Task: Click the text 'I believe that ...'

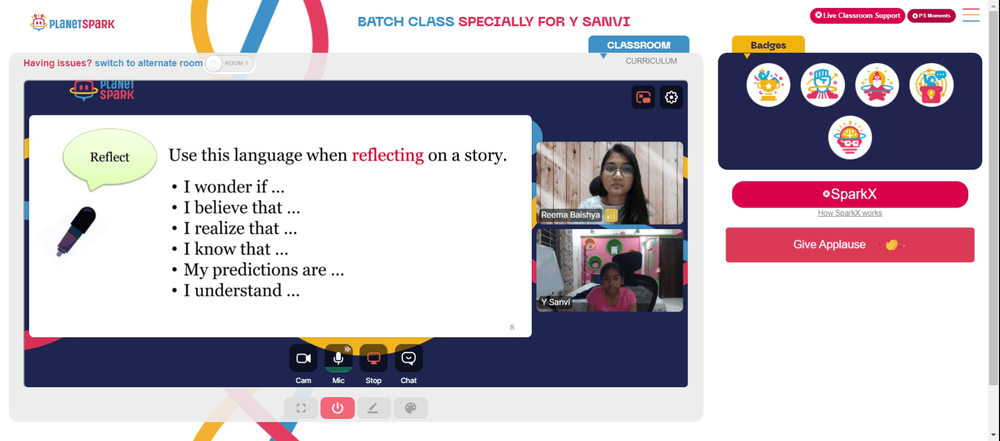Action: point(242,208)
